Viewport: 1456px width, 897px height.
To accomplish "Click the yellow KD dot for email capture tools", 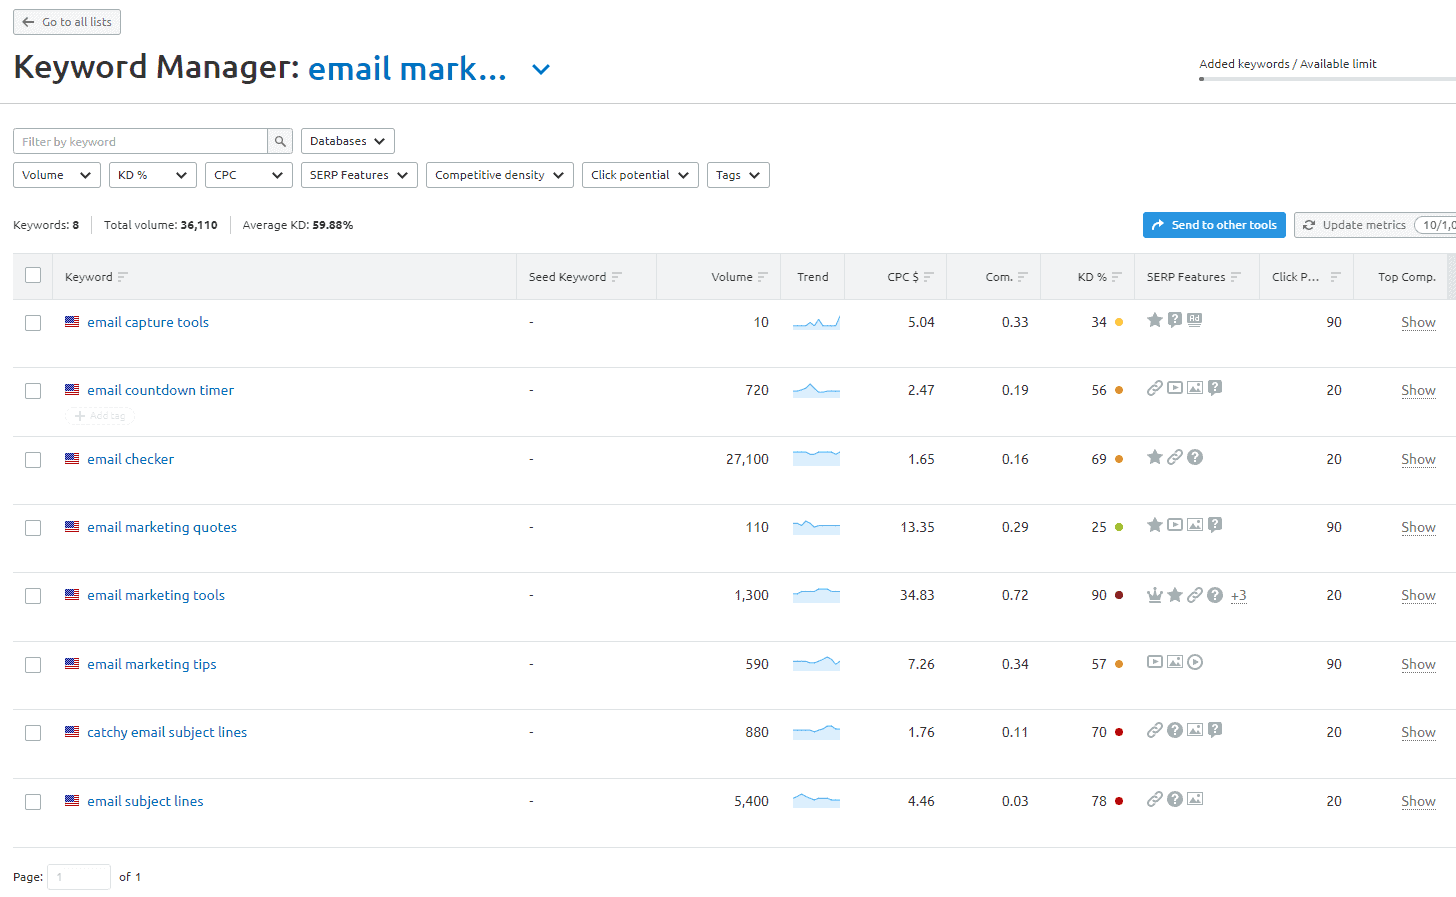I will pos(1119,322).
